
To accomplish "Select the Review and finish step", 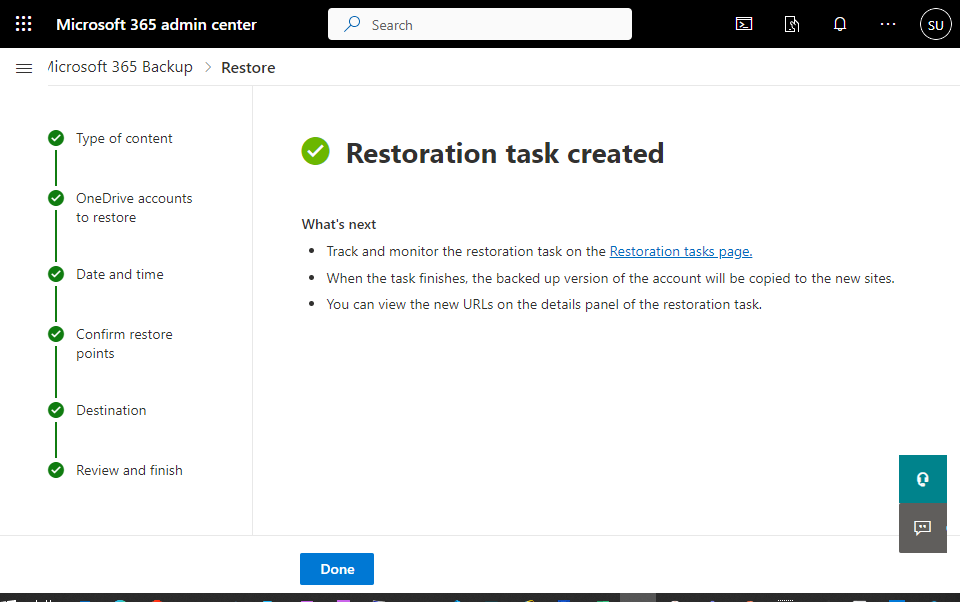I will [x=129, y=471].
